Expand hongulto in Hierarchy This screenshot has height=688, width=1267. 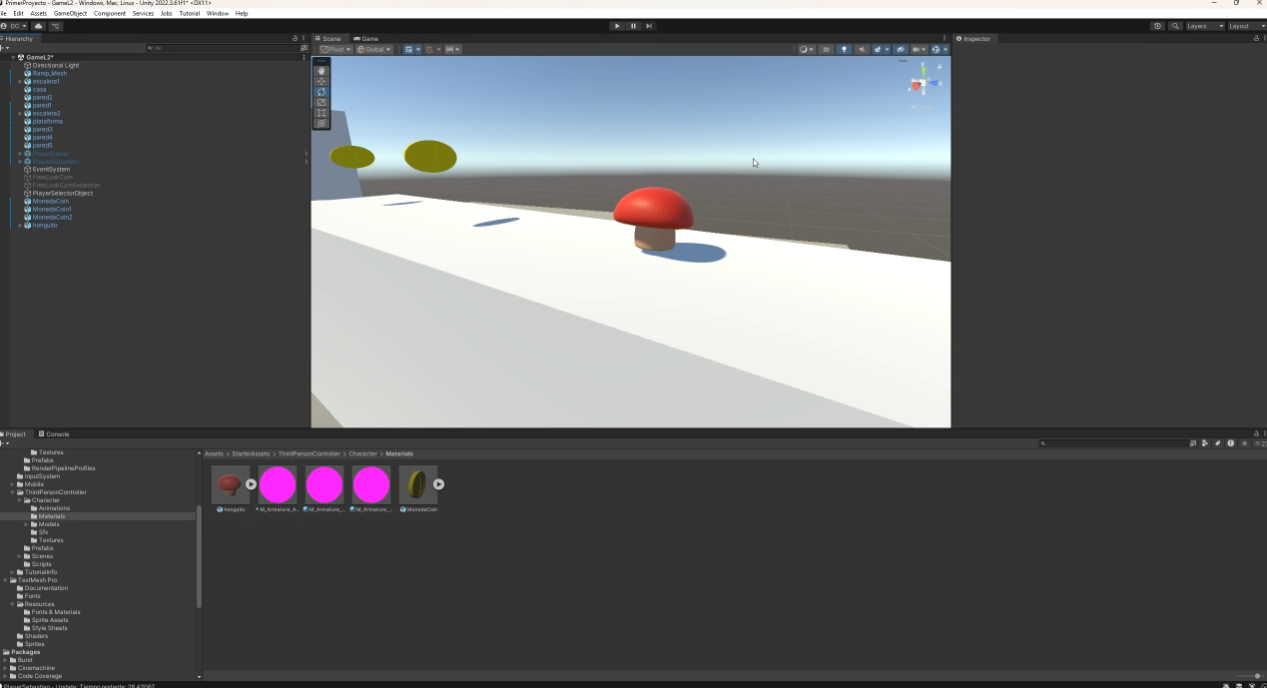coord(20,225)
